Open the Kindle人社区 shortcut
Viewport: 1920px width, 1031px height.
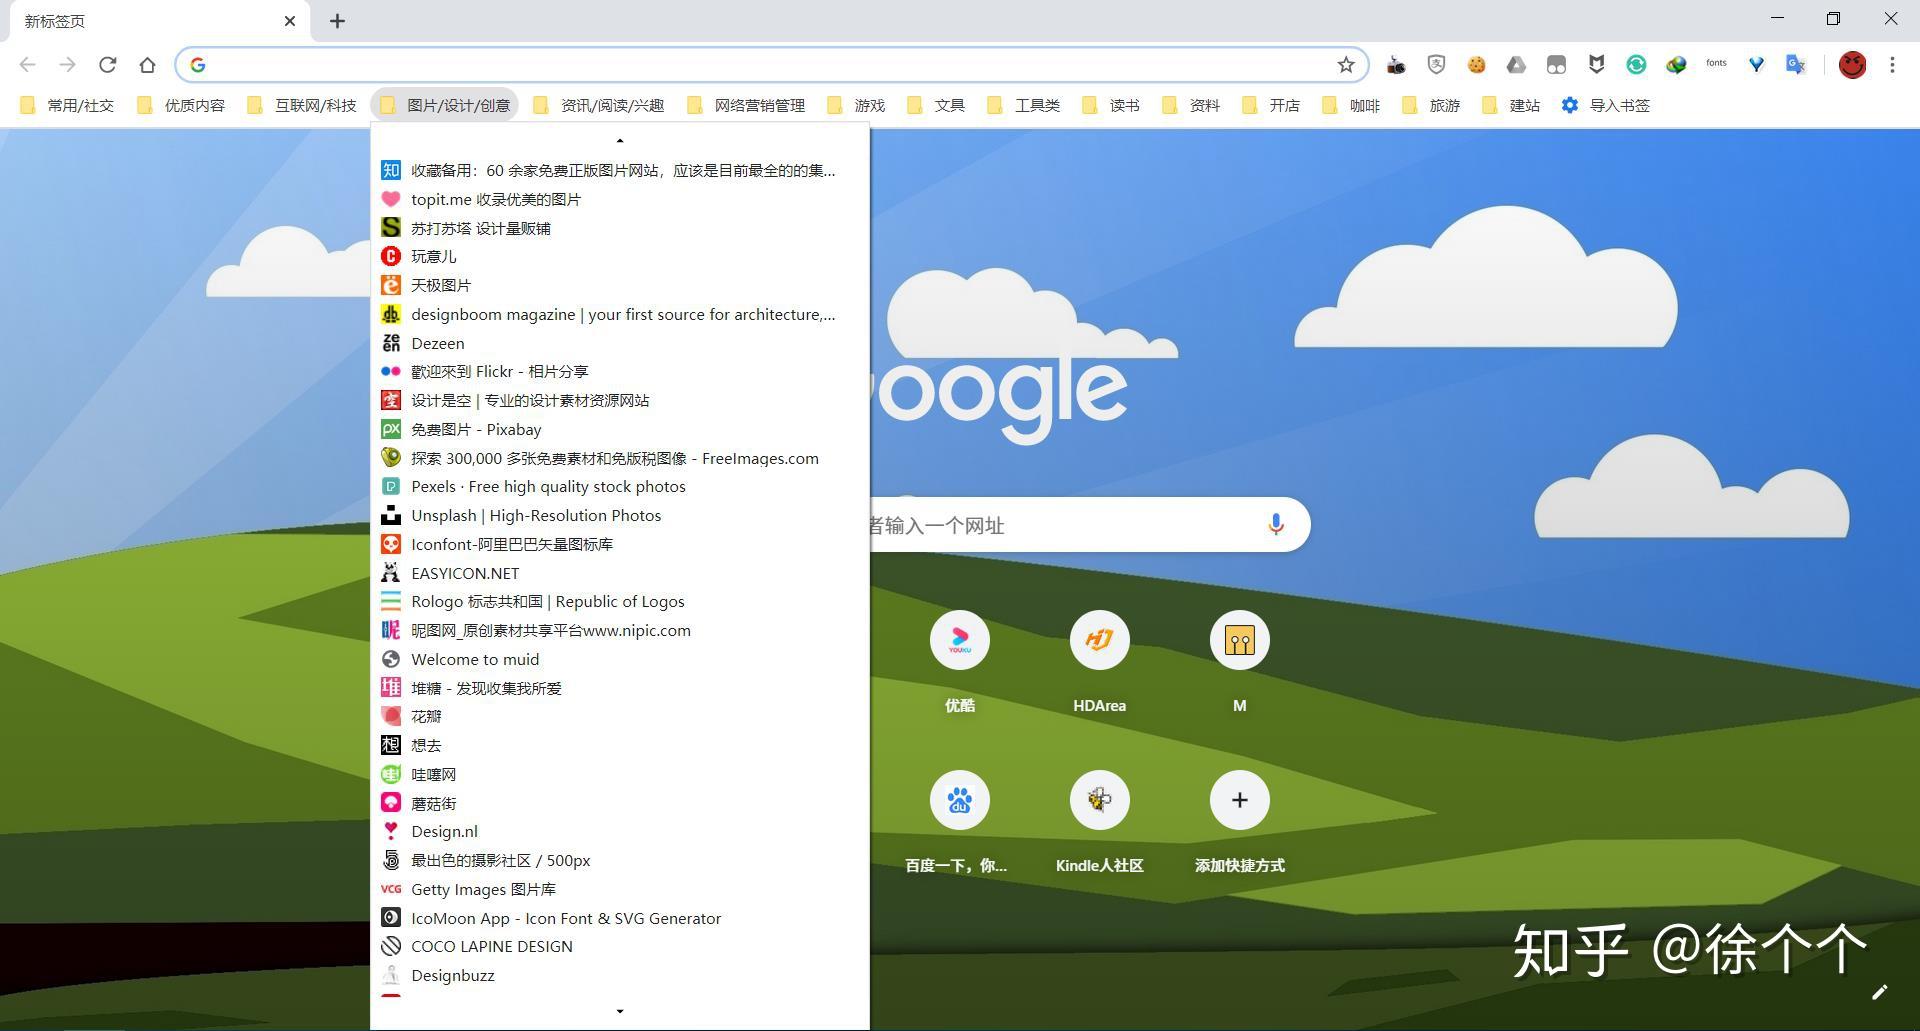coord(1099,821)
